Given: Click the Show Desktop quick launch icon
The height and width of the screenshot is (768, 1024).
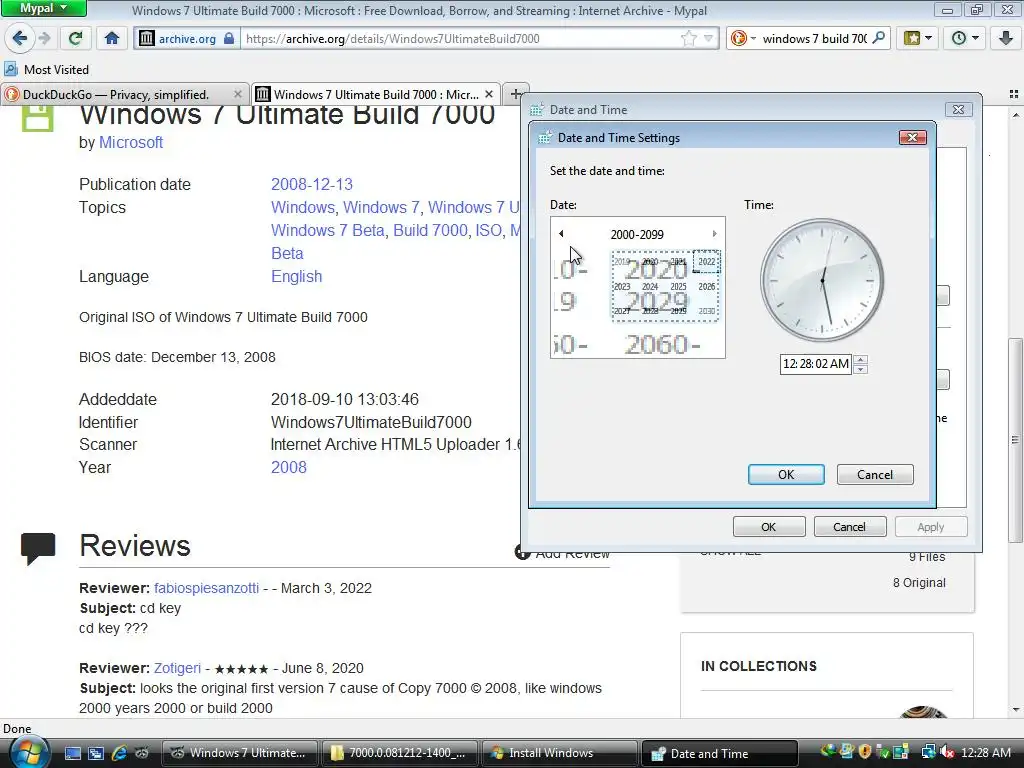Looking at the screenshot, I should [72, 753].
